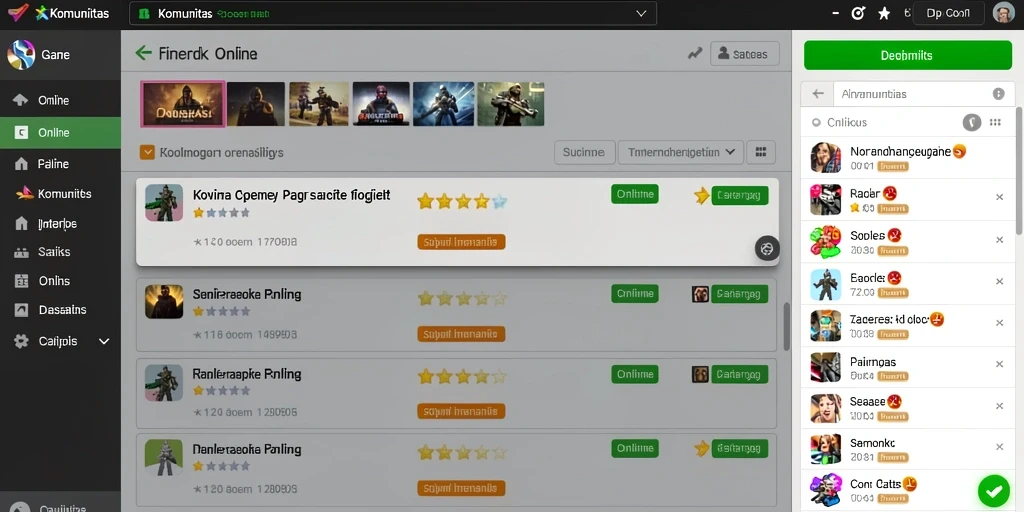
Task: Click the dots menu icon beside Cnliicus
Action: point(996,122)
